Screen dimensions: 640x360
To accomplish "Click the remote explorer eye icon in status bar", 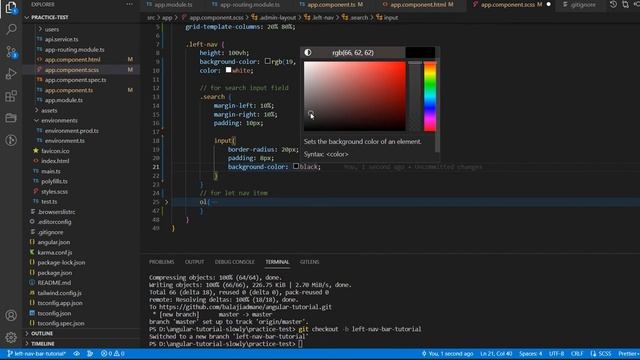I will (x=77, y=353).
